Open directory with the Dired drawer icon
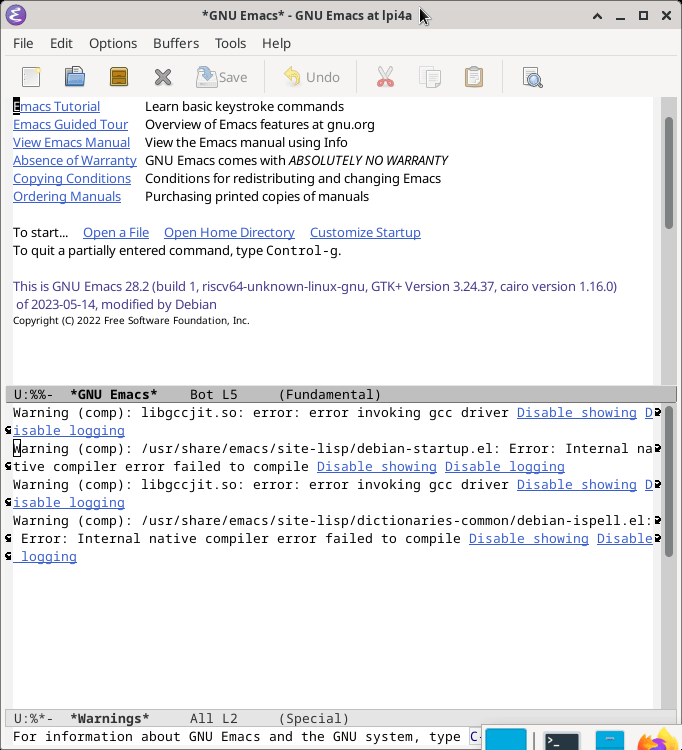This screenshot has width=682, height=750. tap(119, 77)
